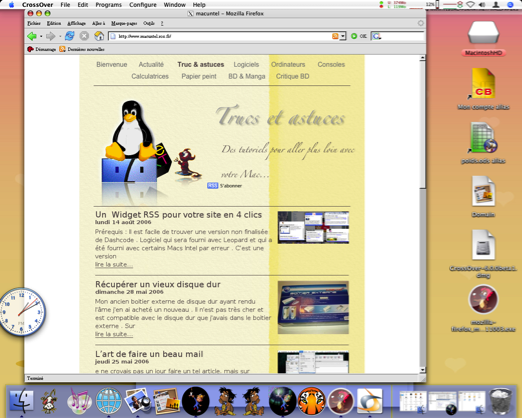This screenshot has width=522, height=418.
Task: Open the spreadsheet .ods alias desktop icon
Action: 483,137
